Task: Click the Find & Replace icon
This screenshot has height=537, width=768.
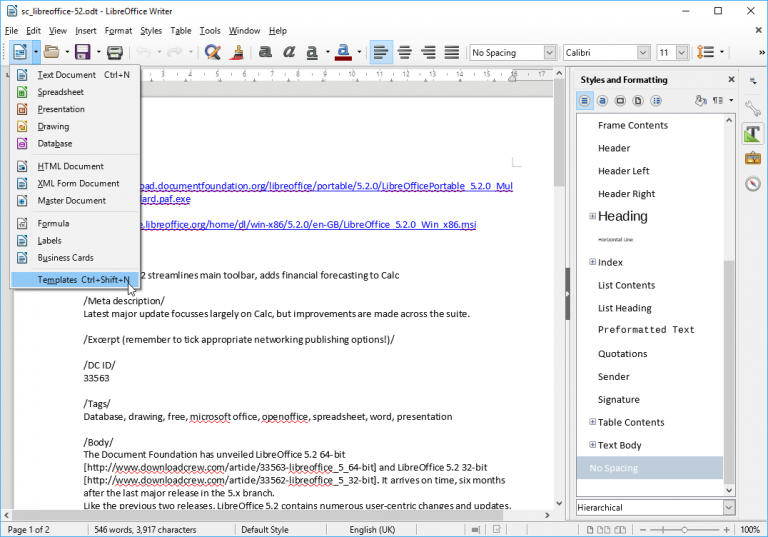Action: pos(212,52)
